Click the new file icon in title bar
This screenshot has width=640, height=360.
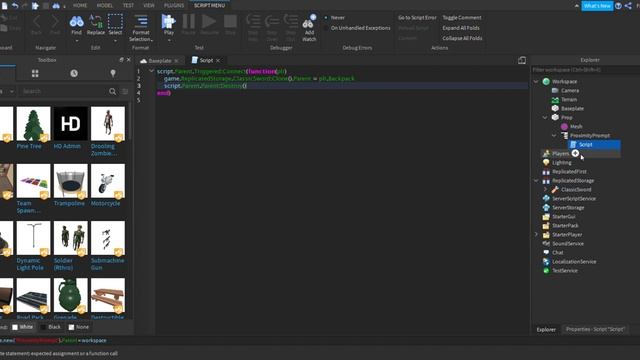pyautogui.click(x=4, y=6)
